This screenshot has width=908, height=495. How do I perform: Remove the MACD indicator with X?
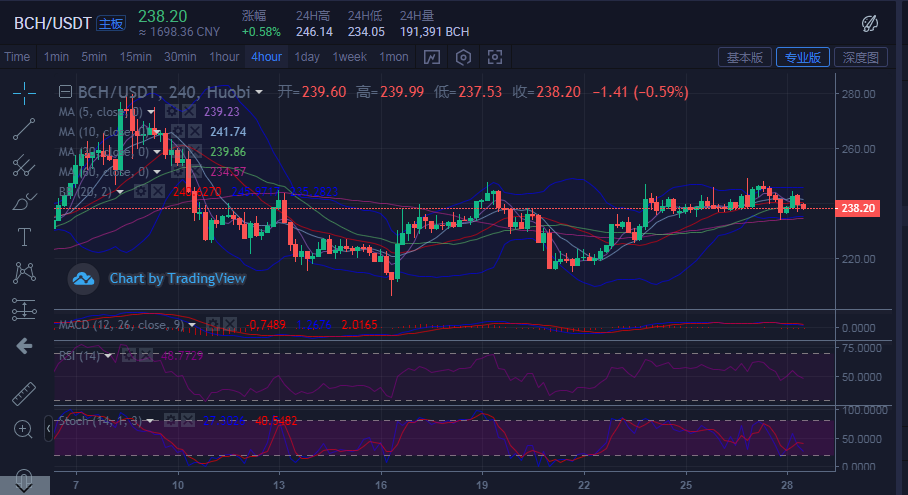pyautogui.click(x=230, y=324)
